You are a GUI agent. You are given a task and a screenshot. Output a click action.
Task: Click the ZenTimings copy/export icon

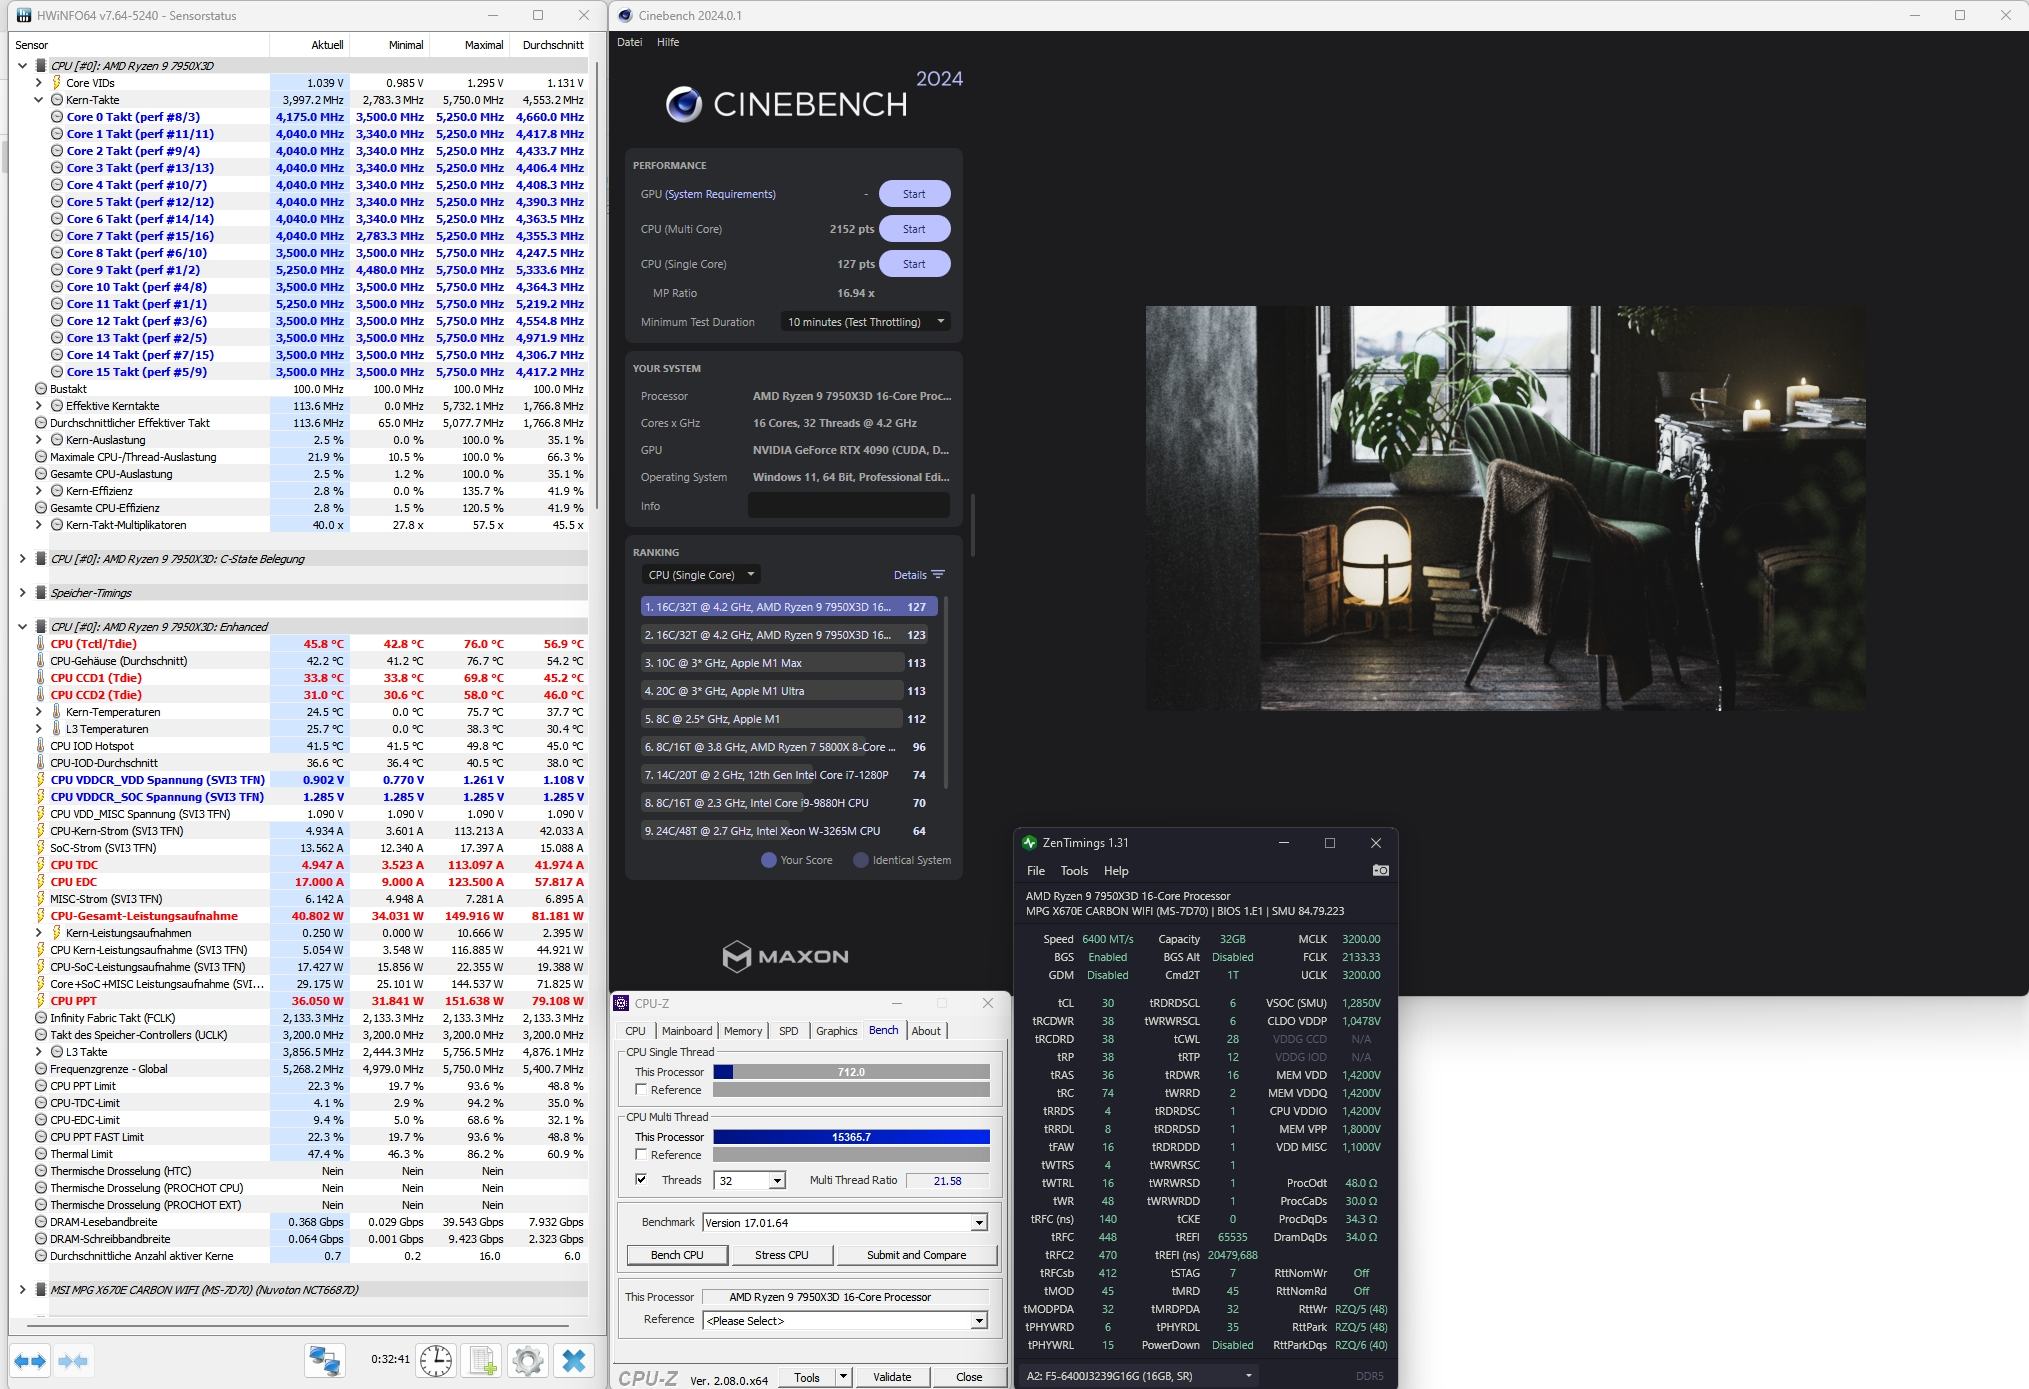tap(1375, 874)
